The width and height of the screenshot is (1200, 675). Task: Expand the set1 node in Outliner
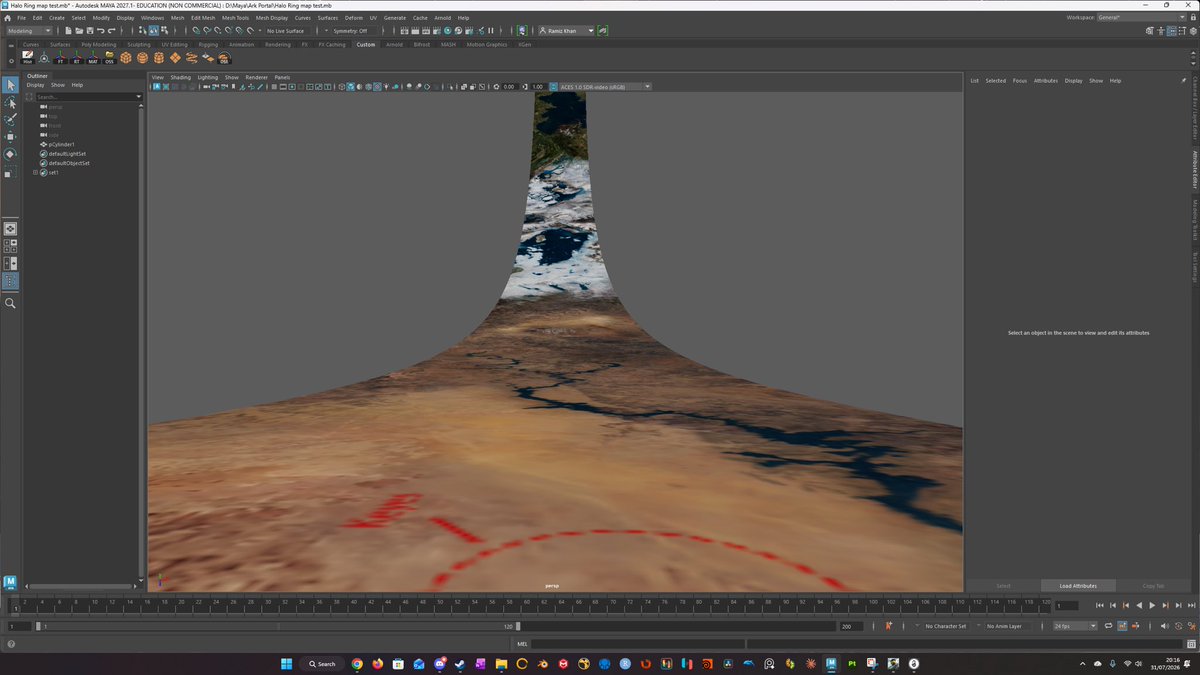point(35,172)
